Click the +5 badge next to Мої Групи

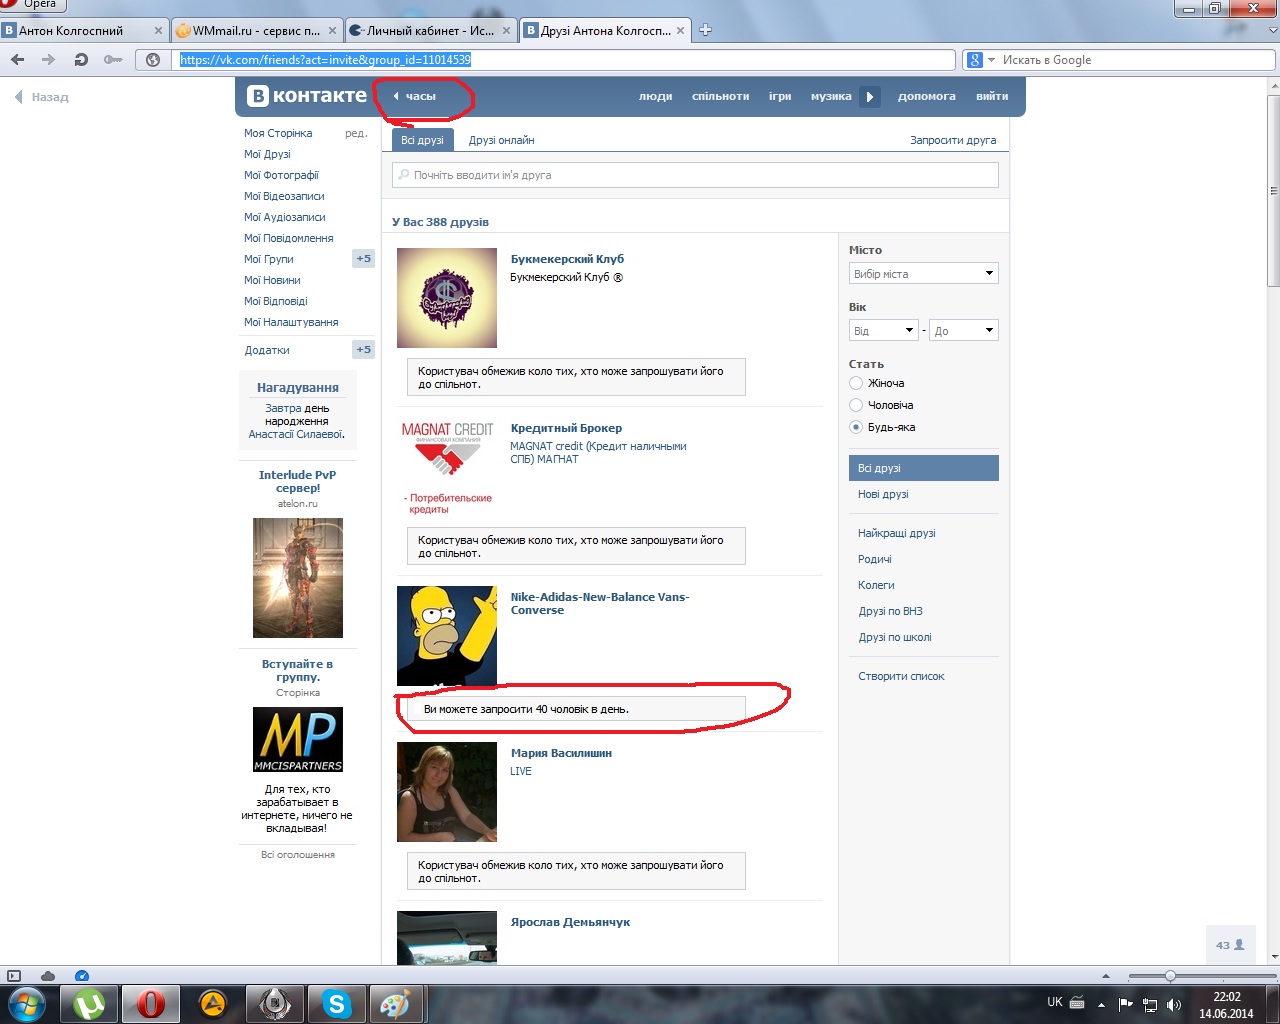click(363, 258)
